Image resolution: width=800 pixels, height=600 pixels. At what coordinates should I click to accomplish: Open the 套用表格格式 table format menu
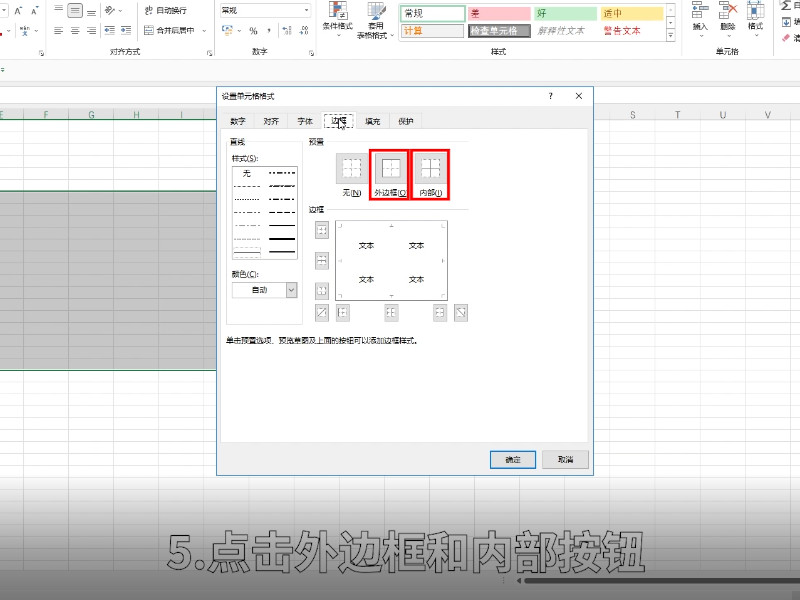click(376, 20)
